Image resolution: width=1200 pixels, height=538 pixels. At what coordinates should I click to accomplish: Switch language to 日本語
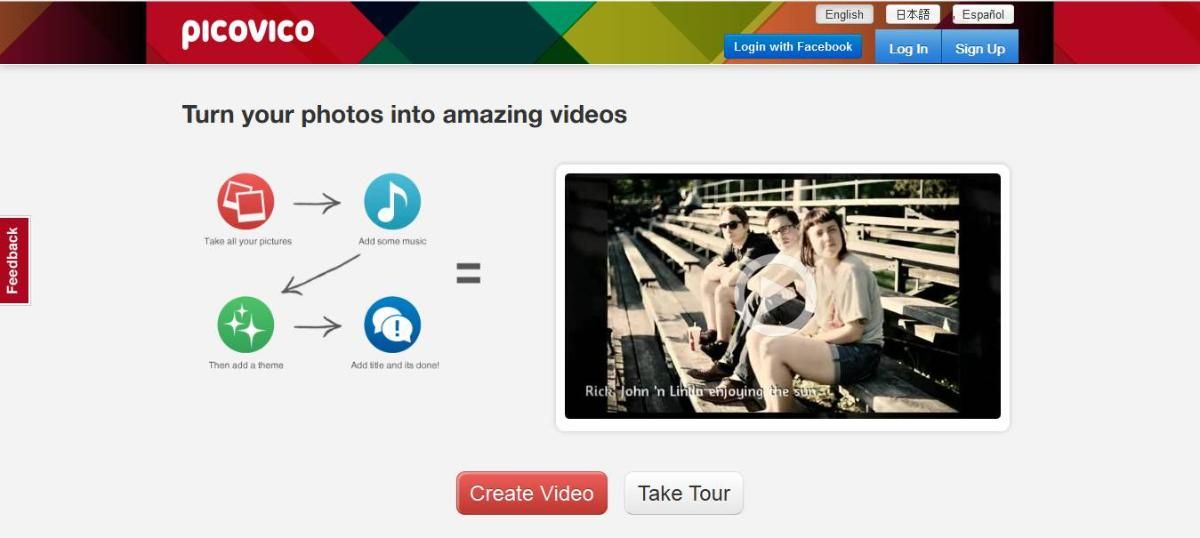click(912, 15)
